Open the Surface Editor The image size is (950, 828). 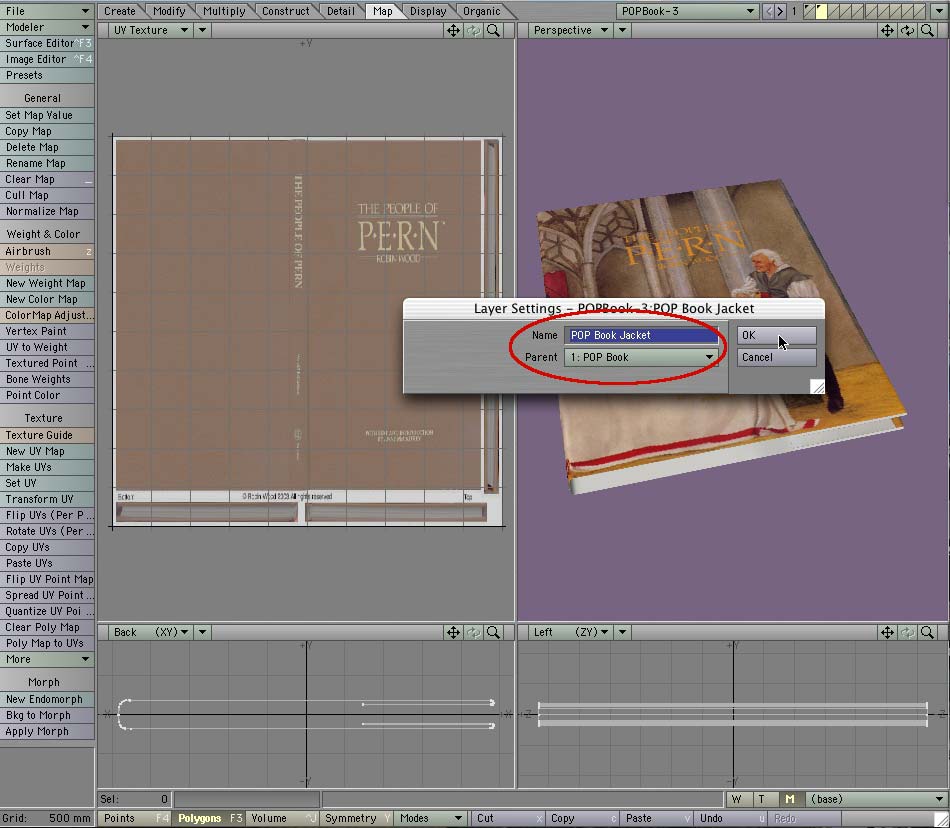coord(47,43)
